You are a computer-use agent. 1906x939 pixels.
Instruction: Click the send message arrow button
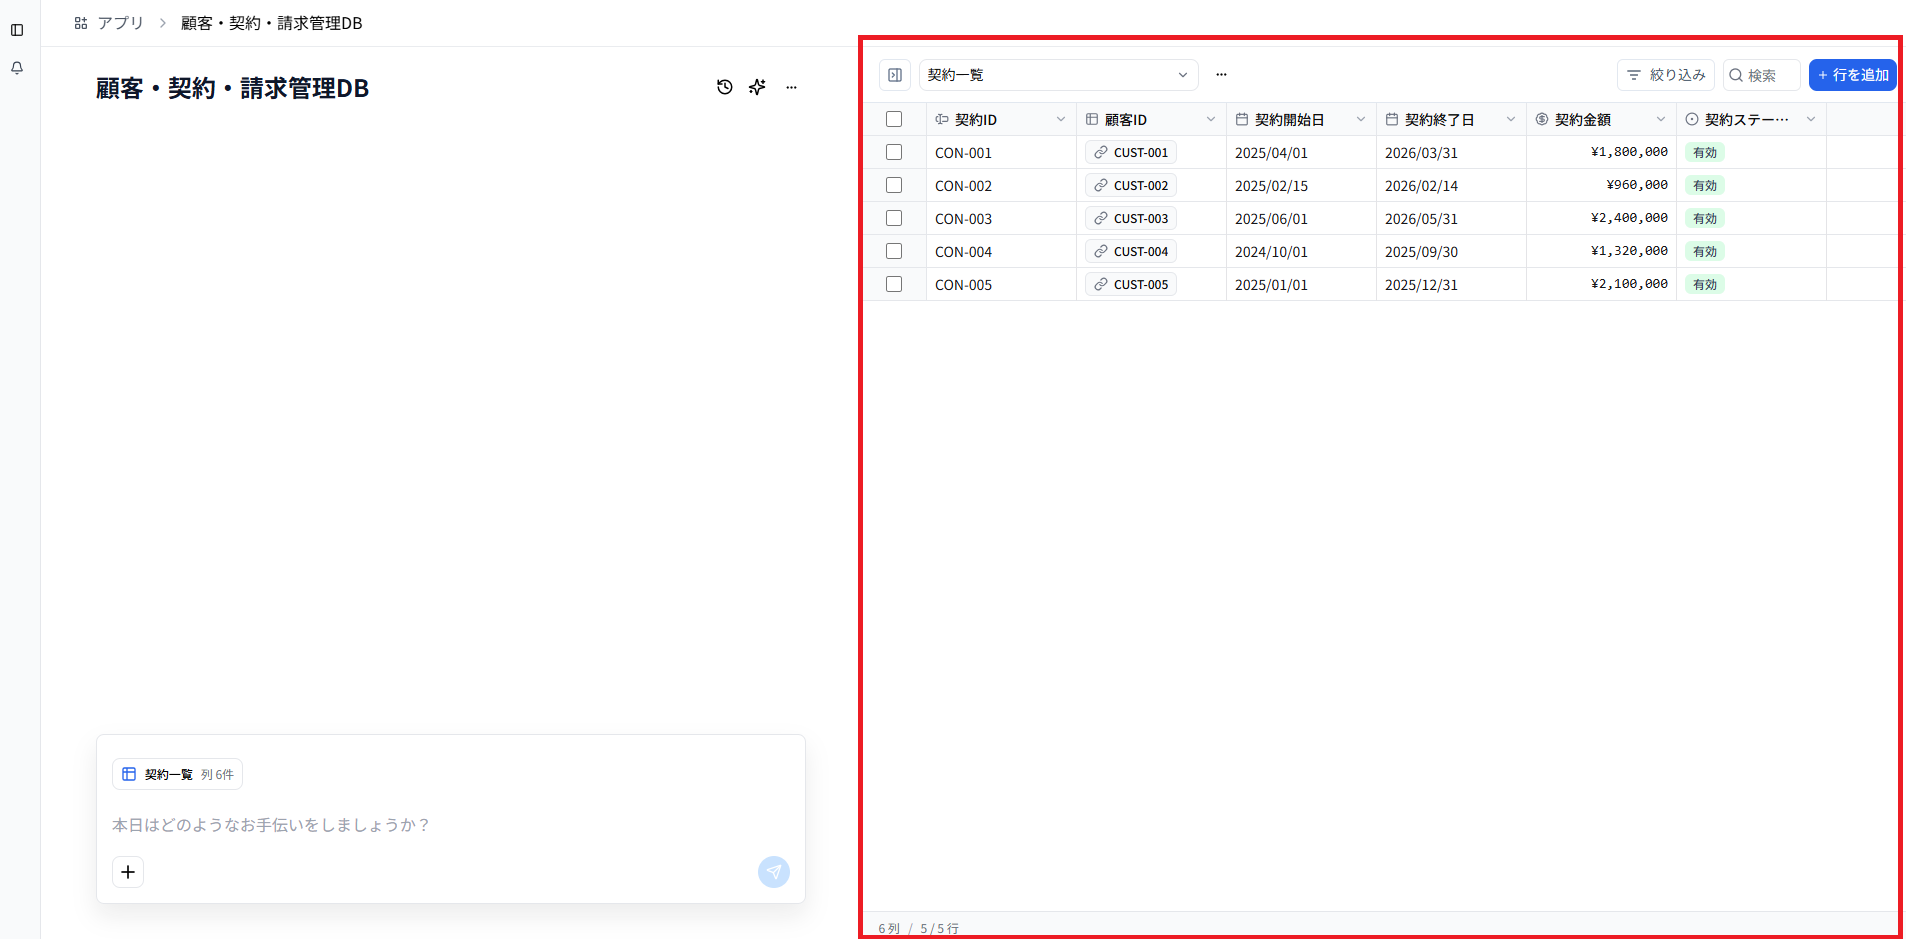click(x=774, y=872)
